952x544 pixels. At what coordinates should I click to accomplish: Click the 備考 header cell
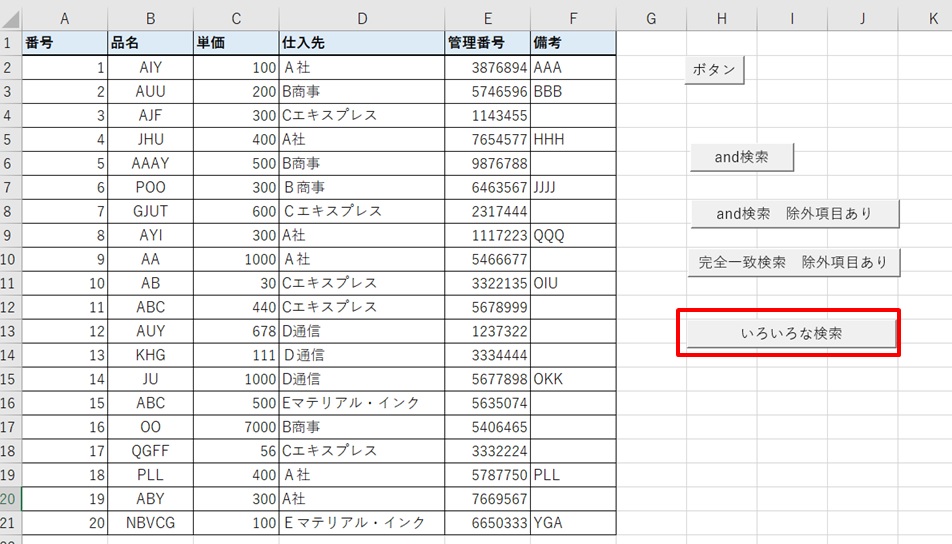tap(573, 43)
